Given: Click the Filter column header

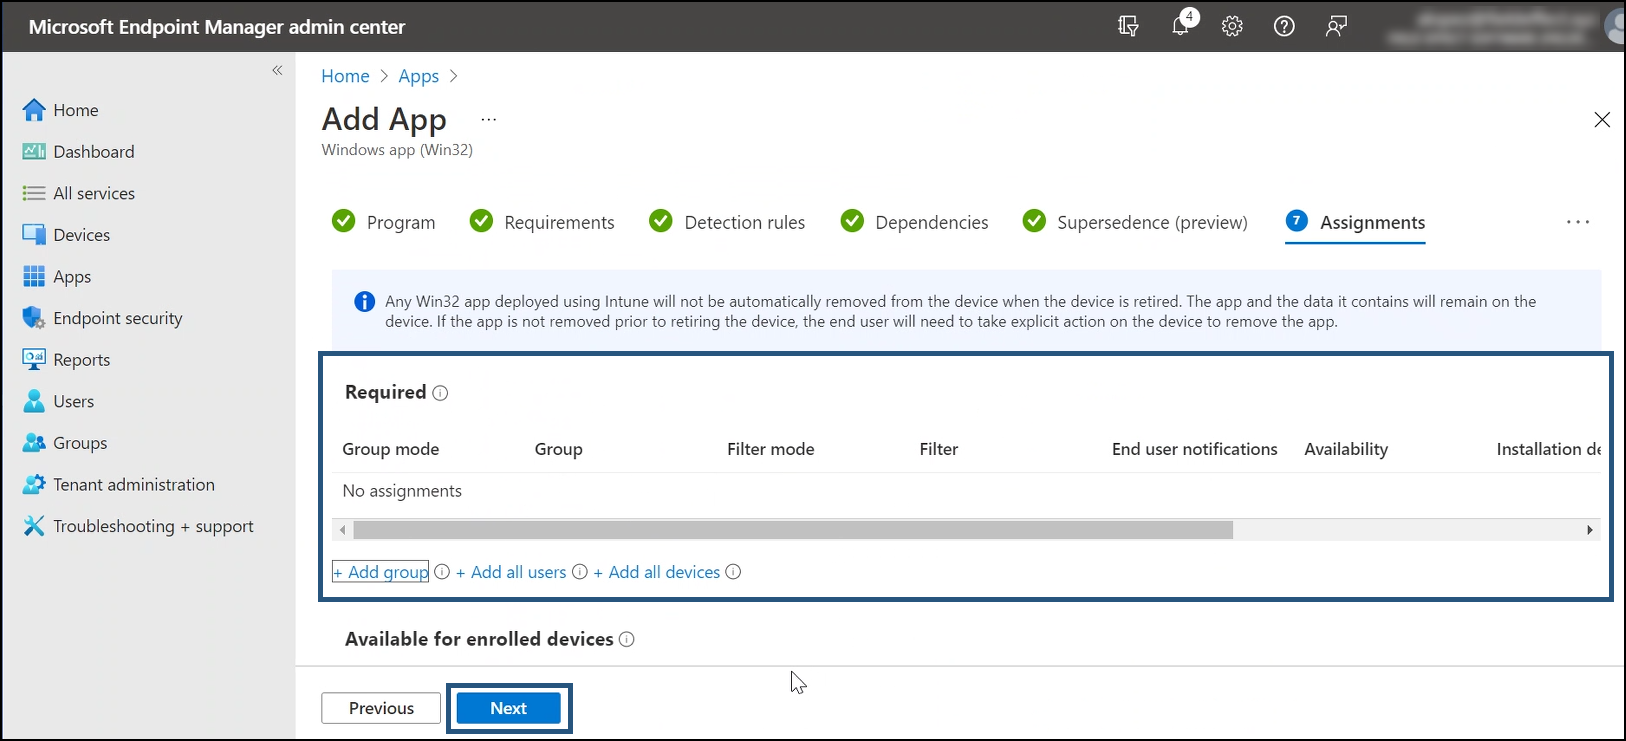Looking at the screenshot, I should [x=938, y=449].
